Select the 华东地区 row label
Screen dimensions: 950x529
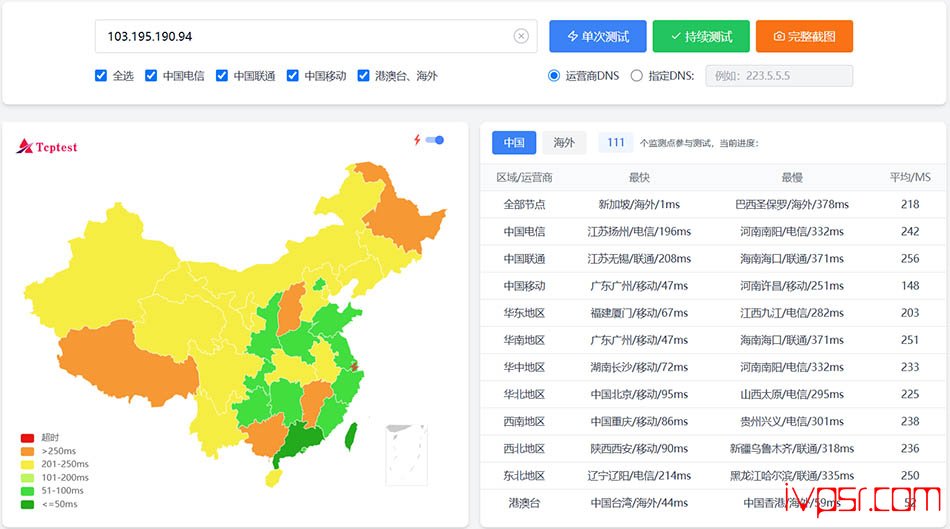click(524, 313)
